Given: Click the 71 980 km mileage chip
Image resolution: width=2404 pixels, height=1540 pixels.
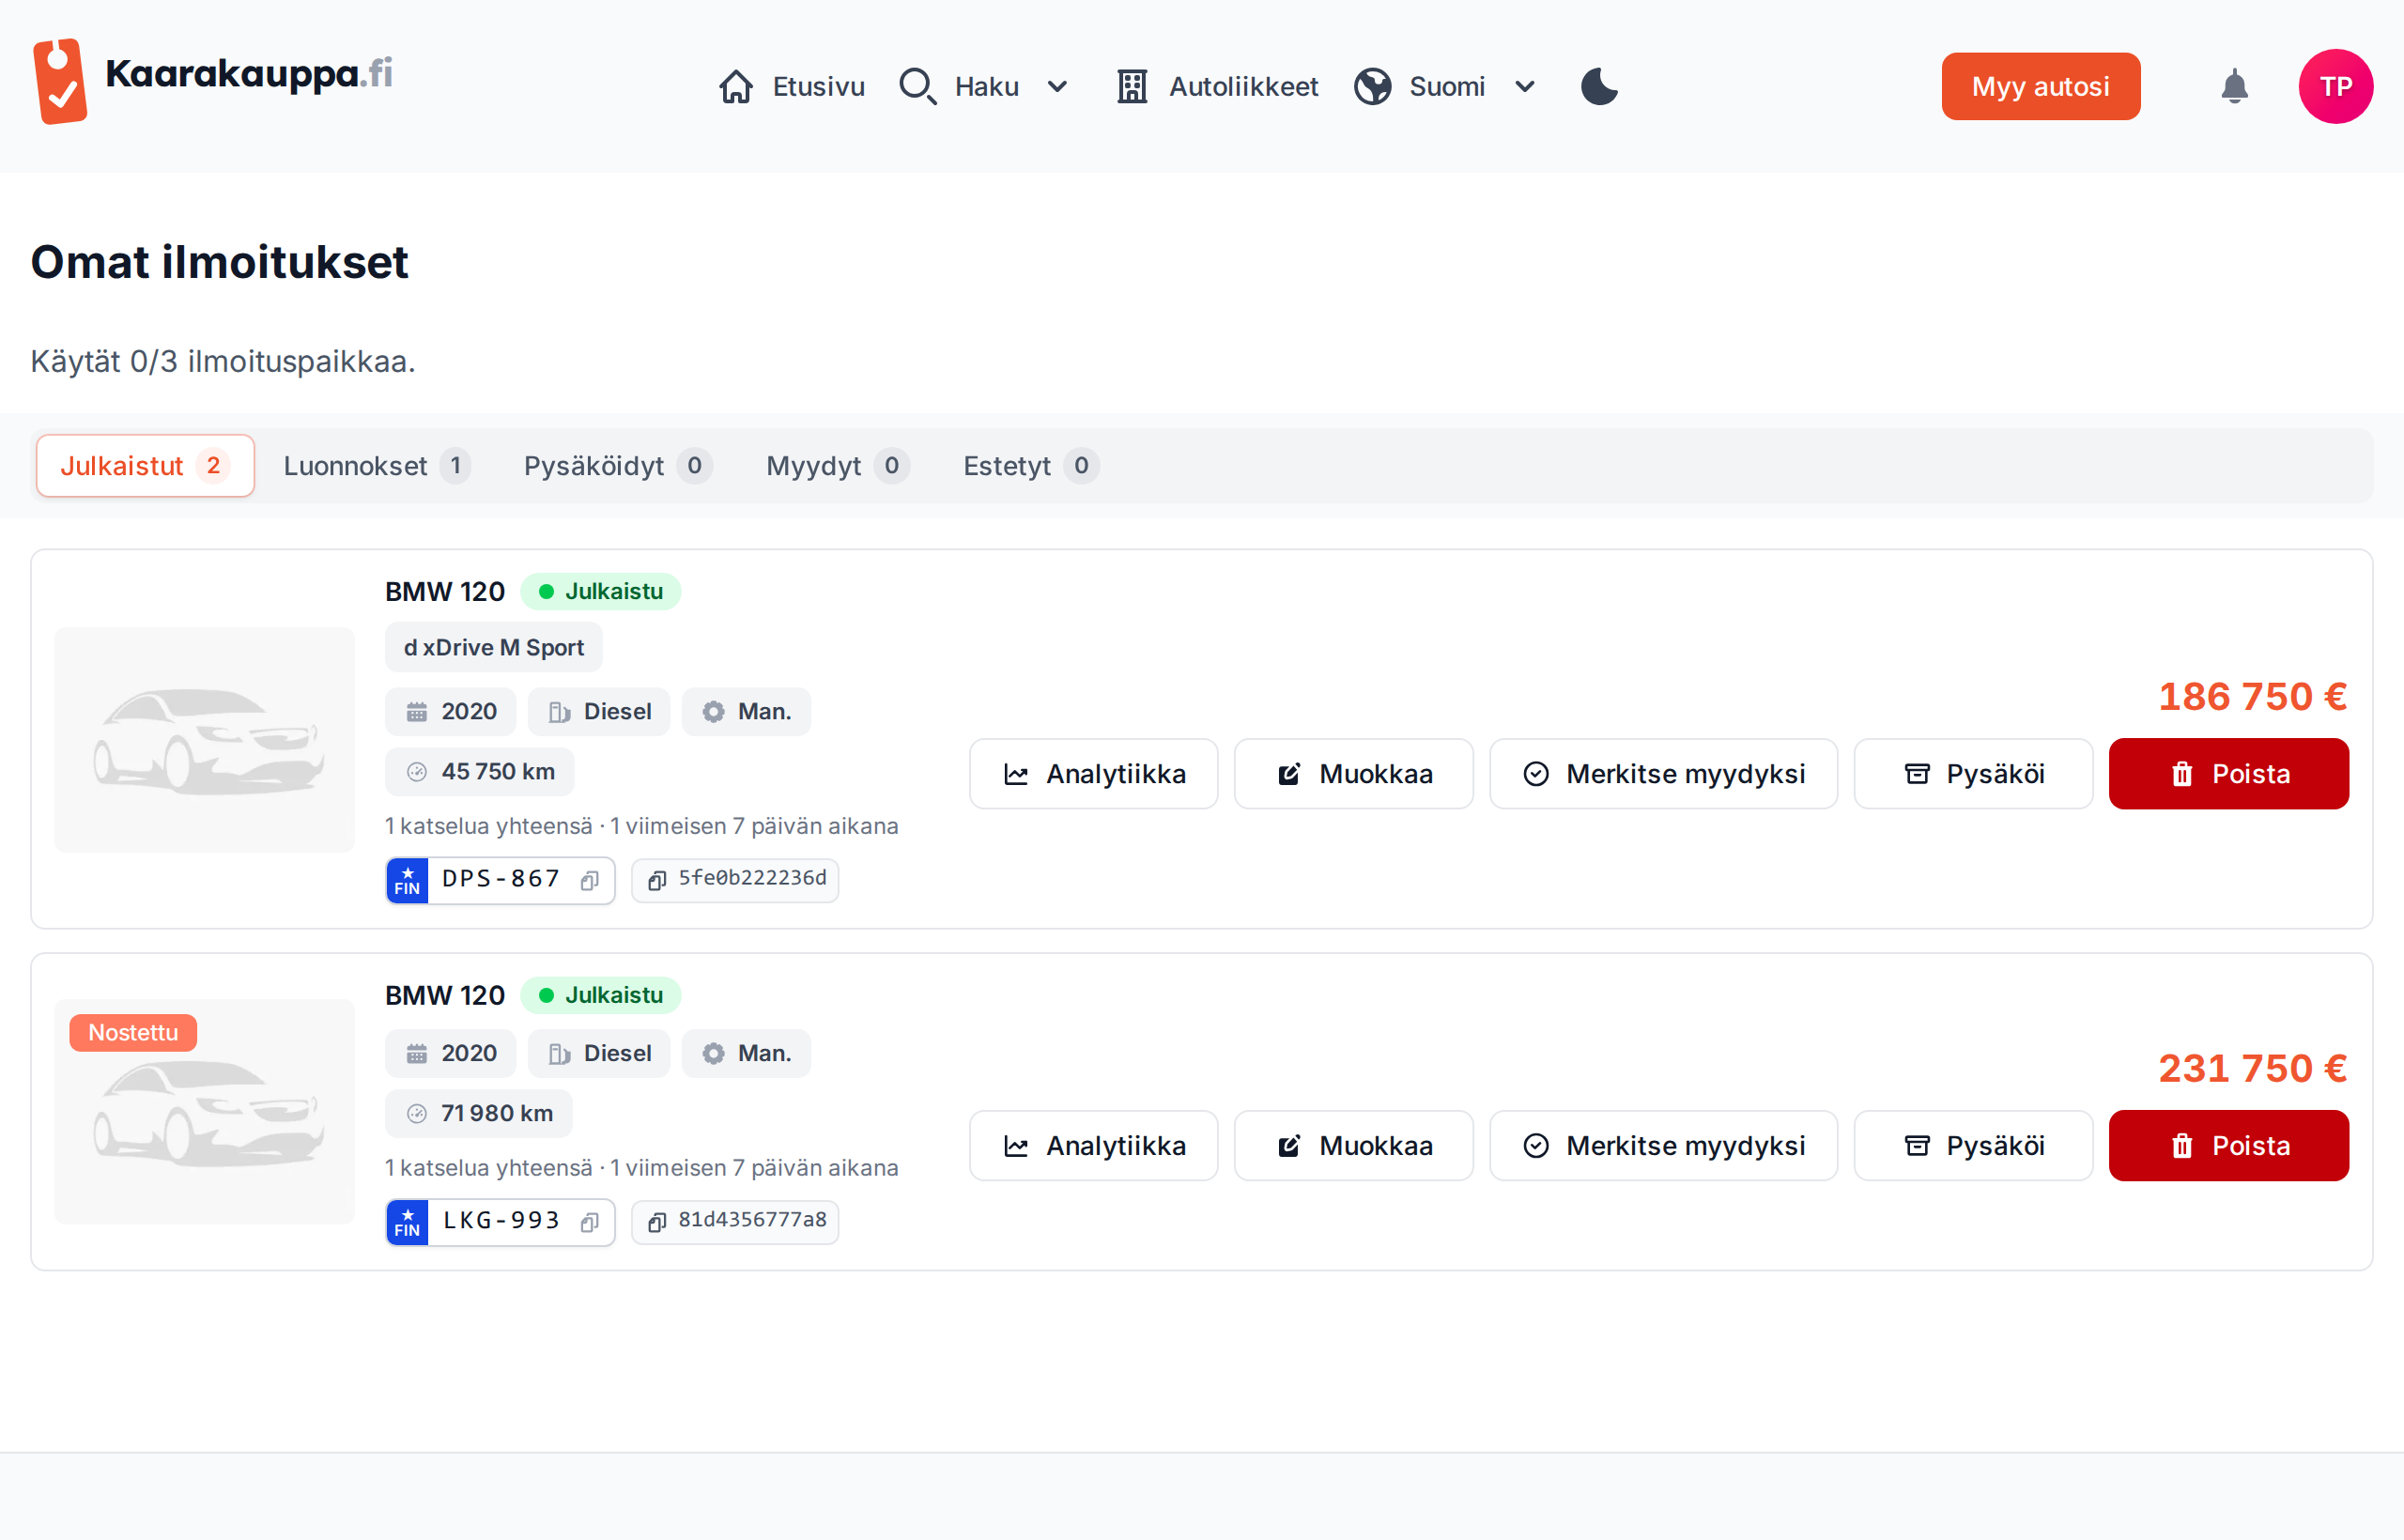Looking at the screenshot, I should coord(479,1114).
